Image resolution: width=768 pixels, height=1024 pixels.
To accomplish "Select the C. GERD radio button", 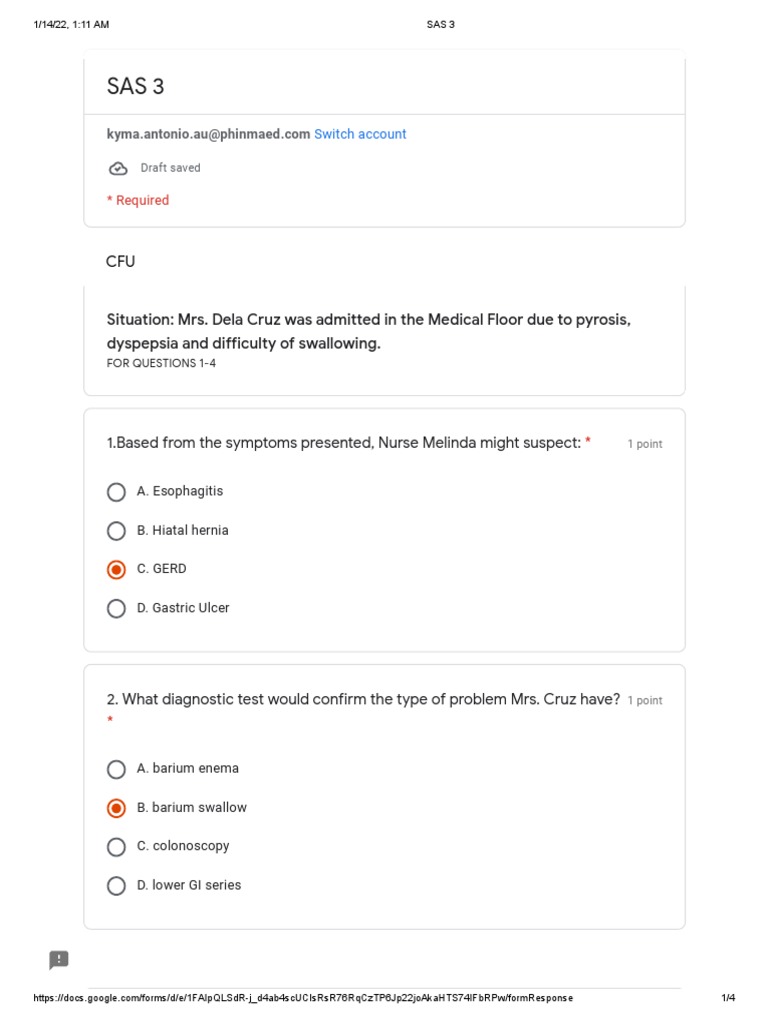I will [116, 569].
